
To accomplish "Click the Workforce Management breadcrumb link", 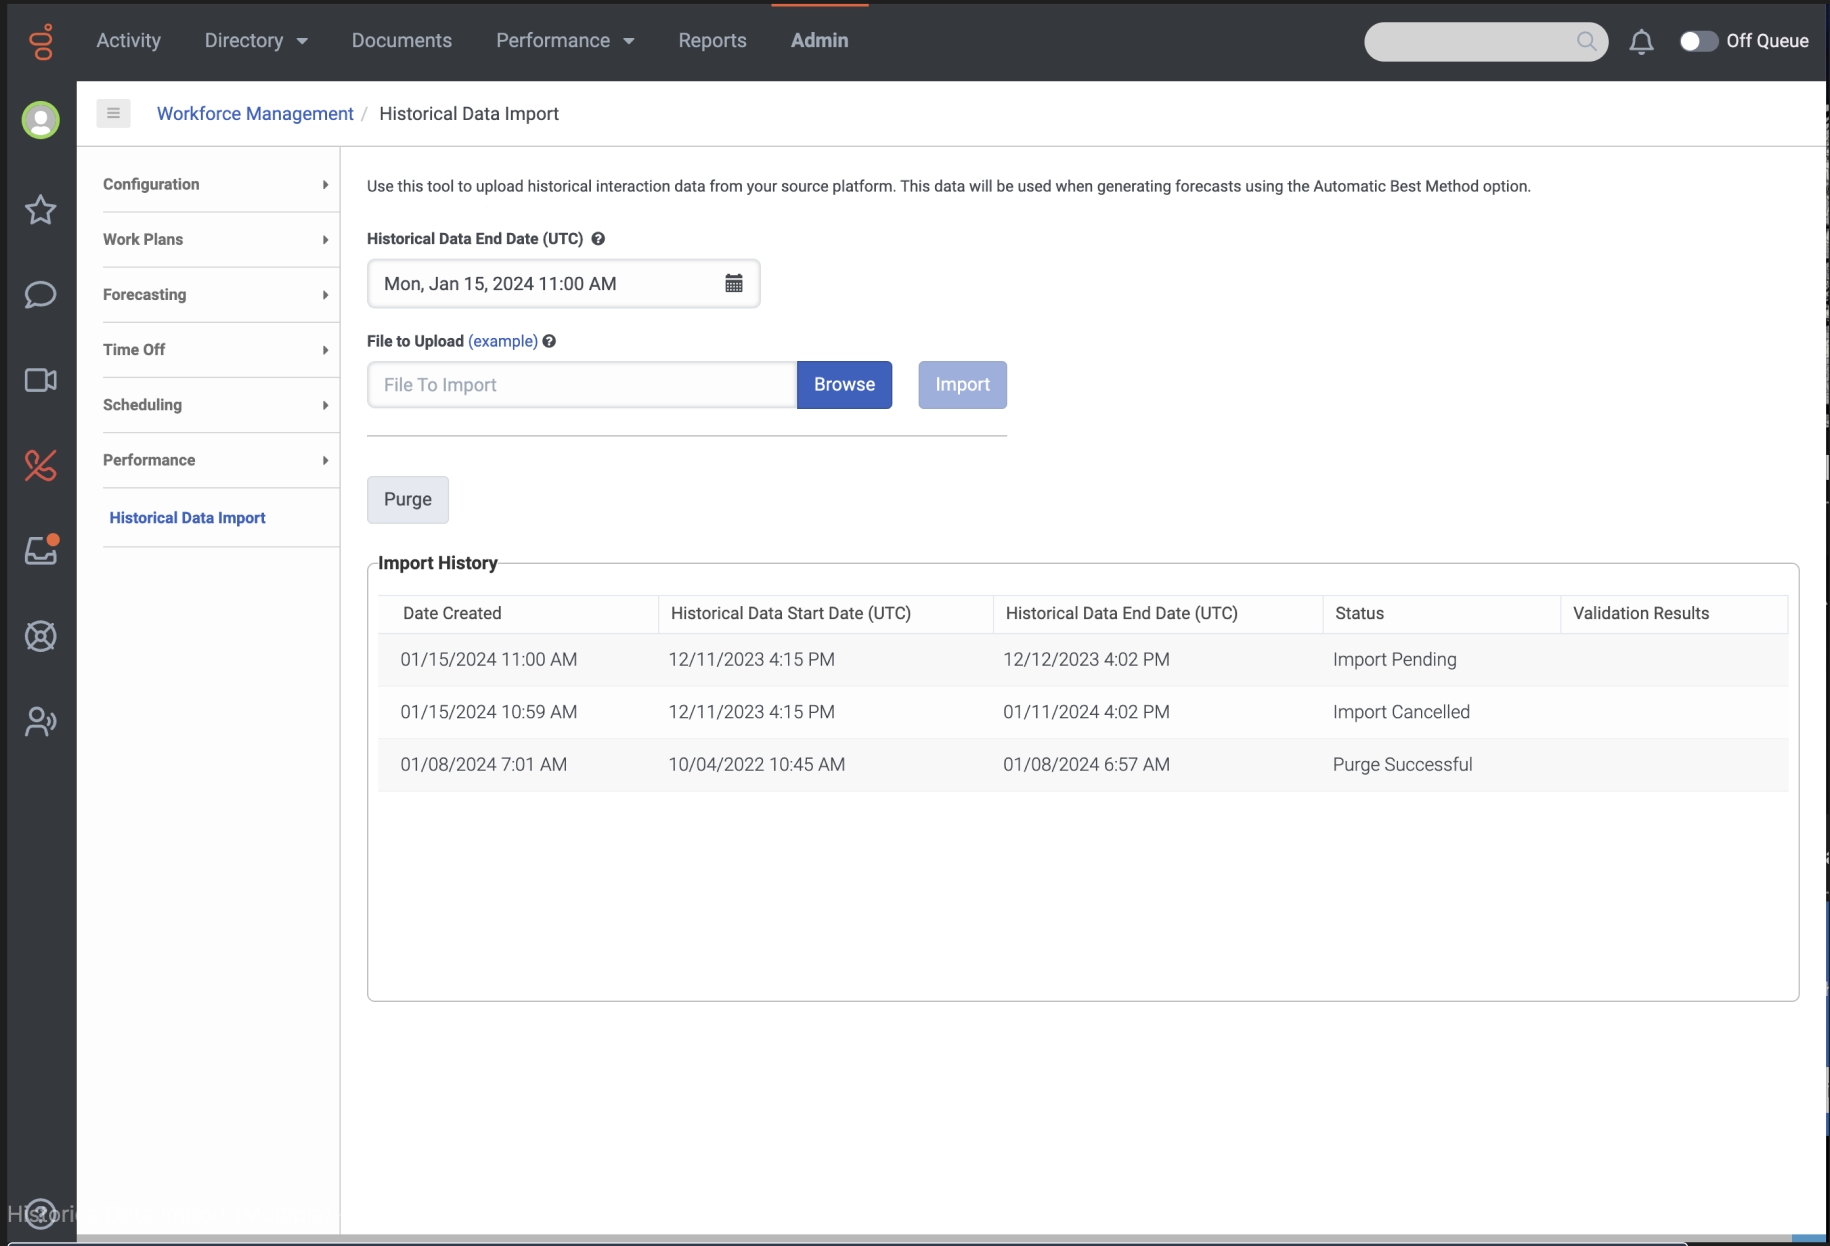I will click(x=255, y=114).
